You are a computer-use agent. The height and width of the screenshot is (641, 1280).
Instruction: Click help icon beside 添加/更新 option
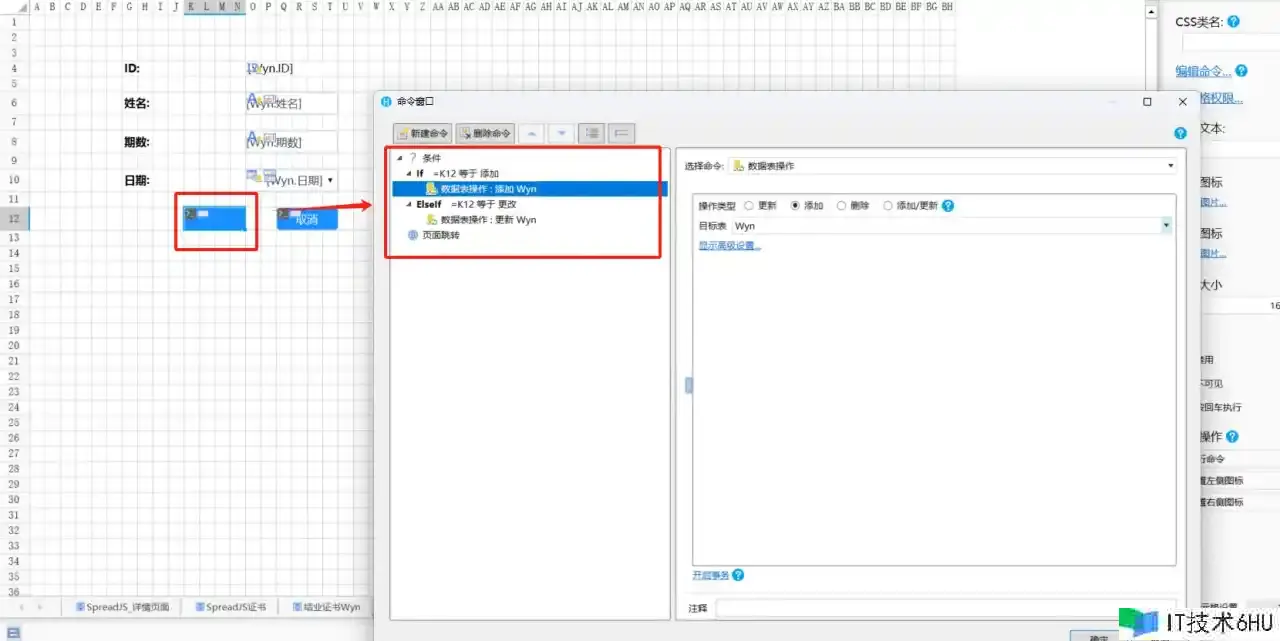coord(948,206)
